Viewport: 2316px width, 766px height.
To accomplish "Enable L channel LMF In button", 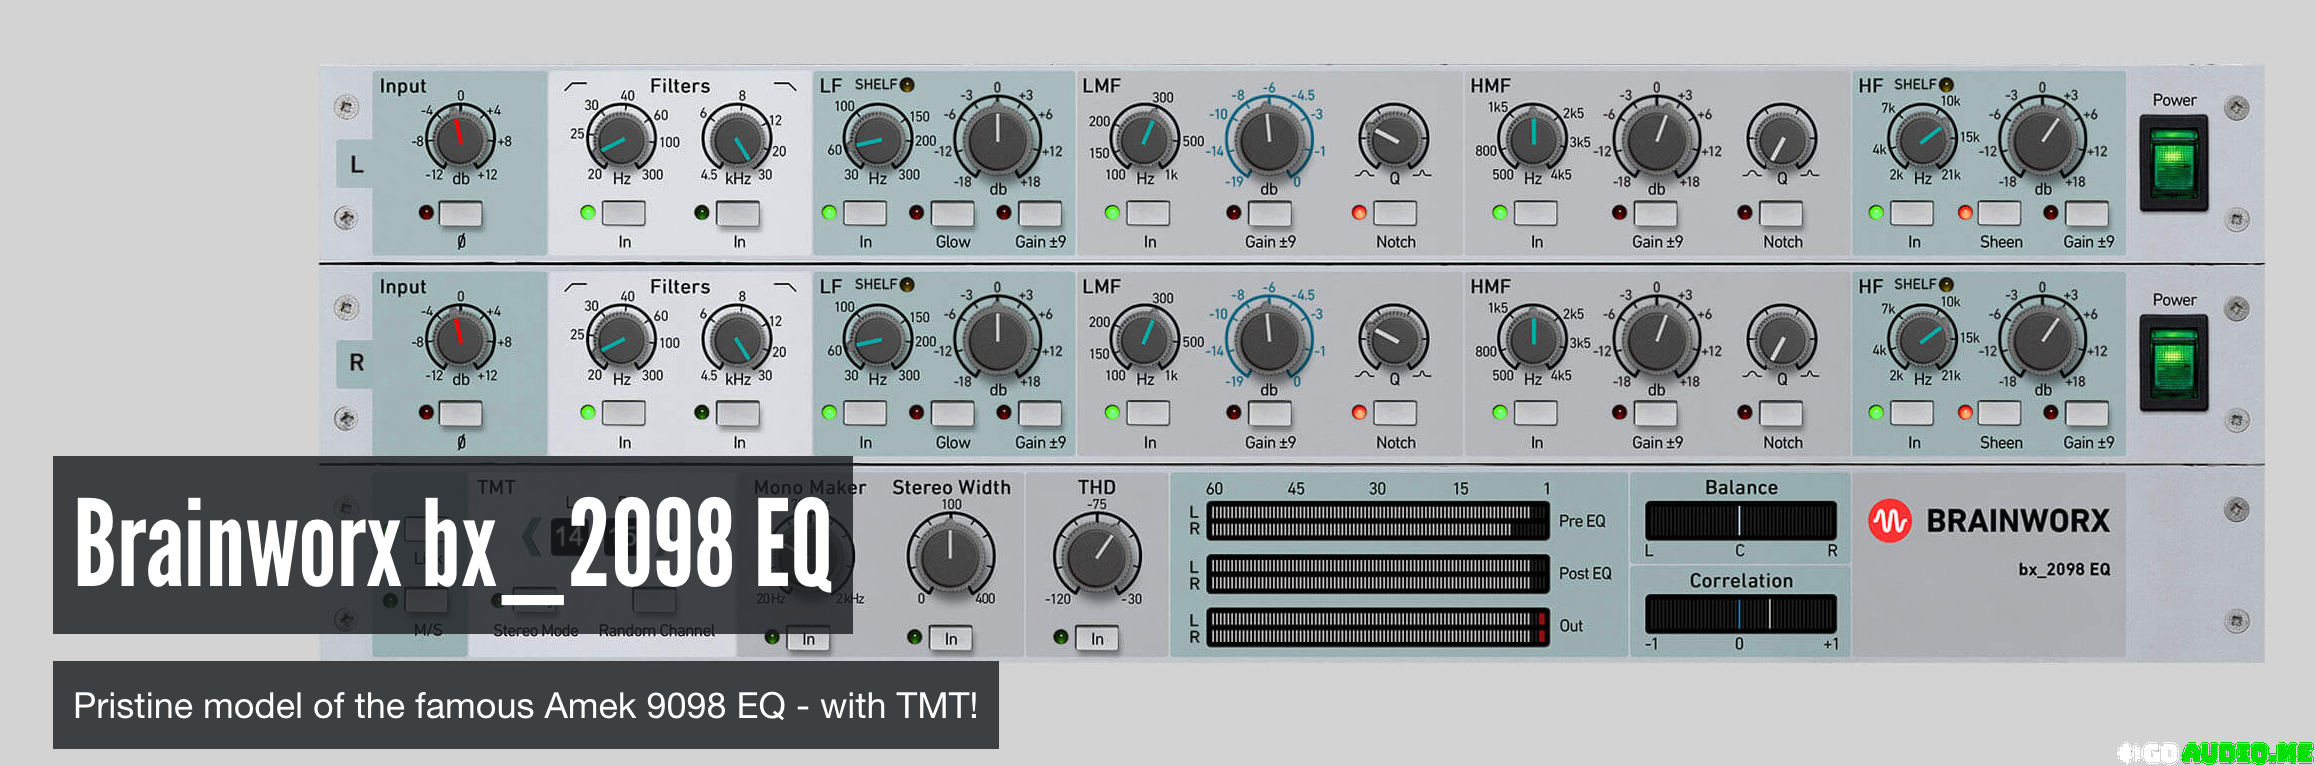I will coord(1148,213).
